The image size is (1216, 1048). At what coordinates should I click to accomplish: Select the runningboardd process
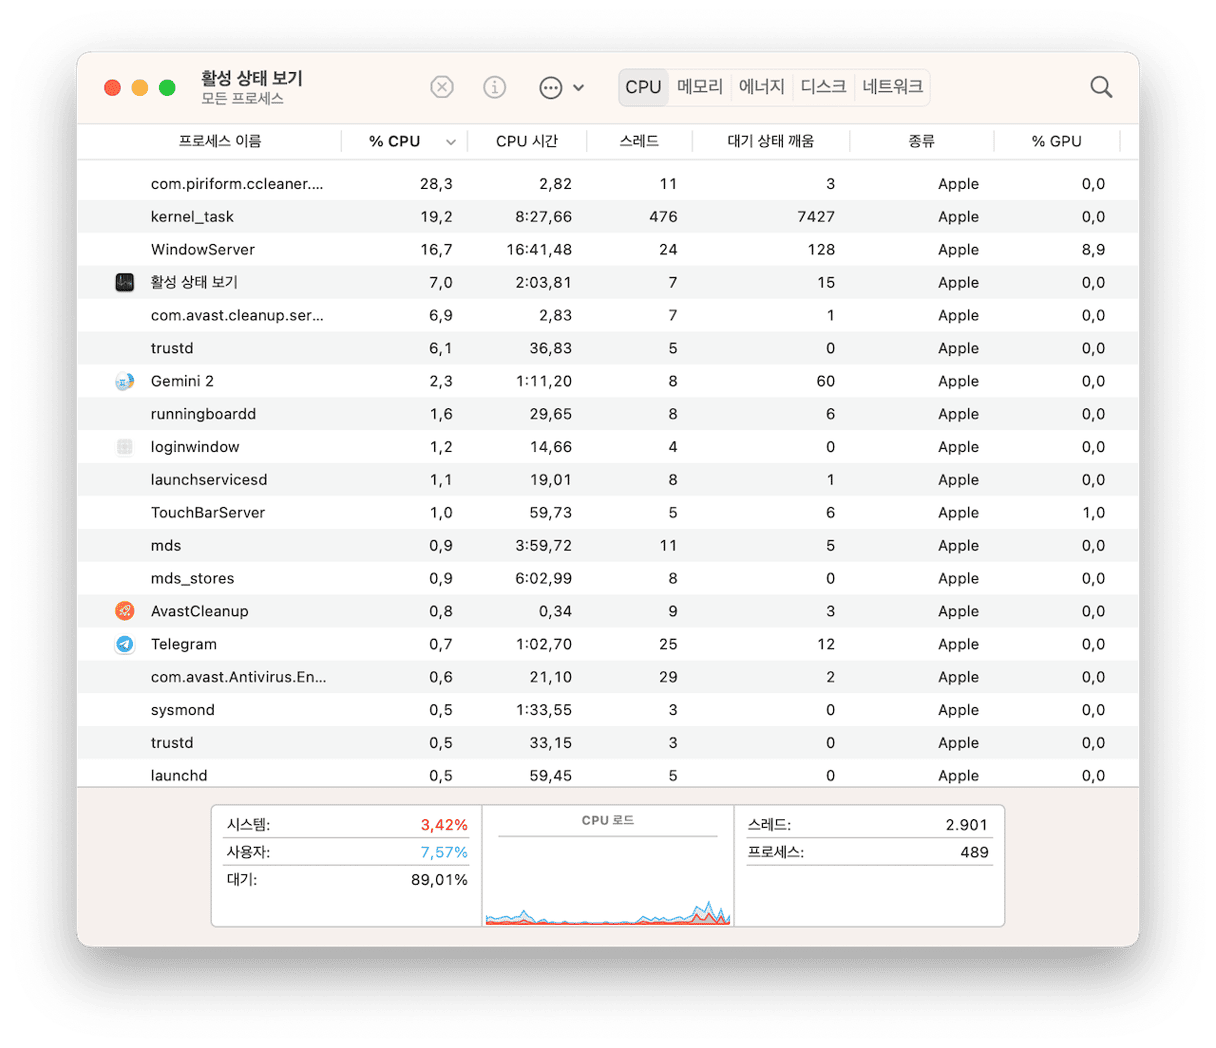(x=608, y=414)
